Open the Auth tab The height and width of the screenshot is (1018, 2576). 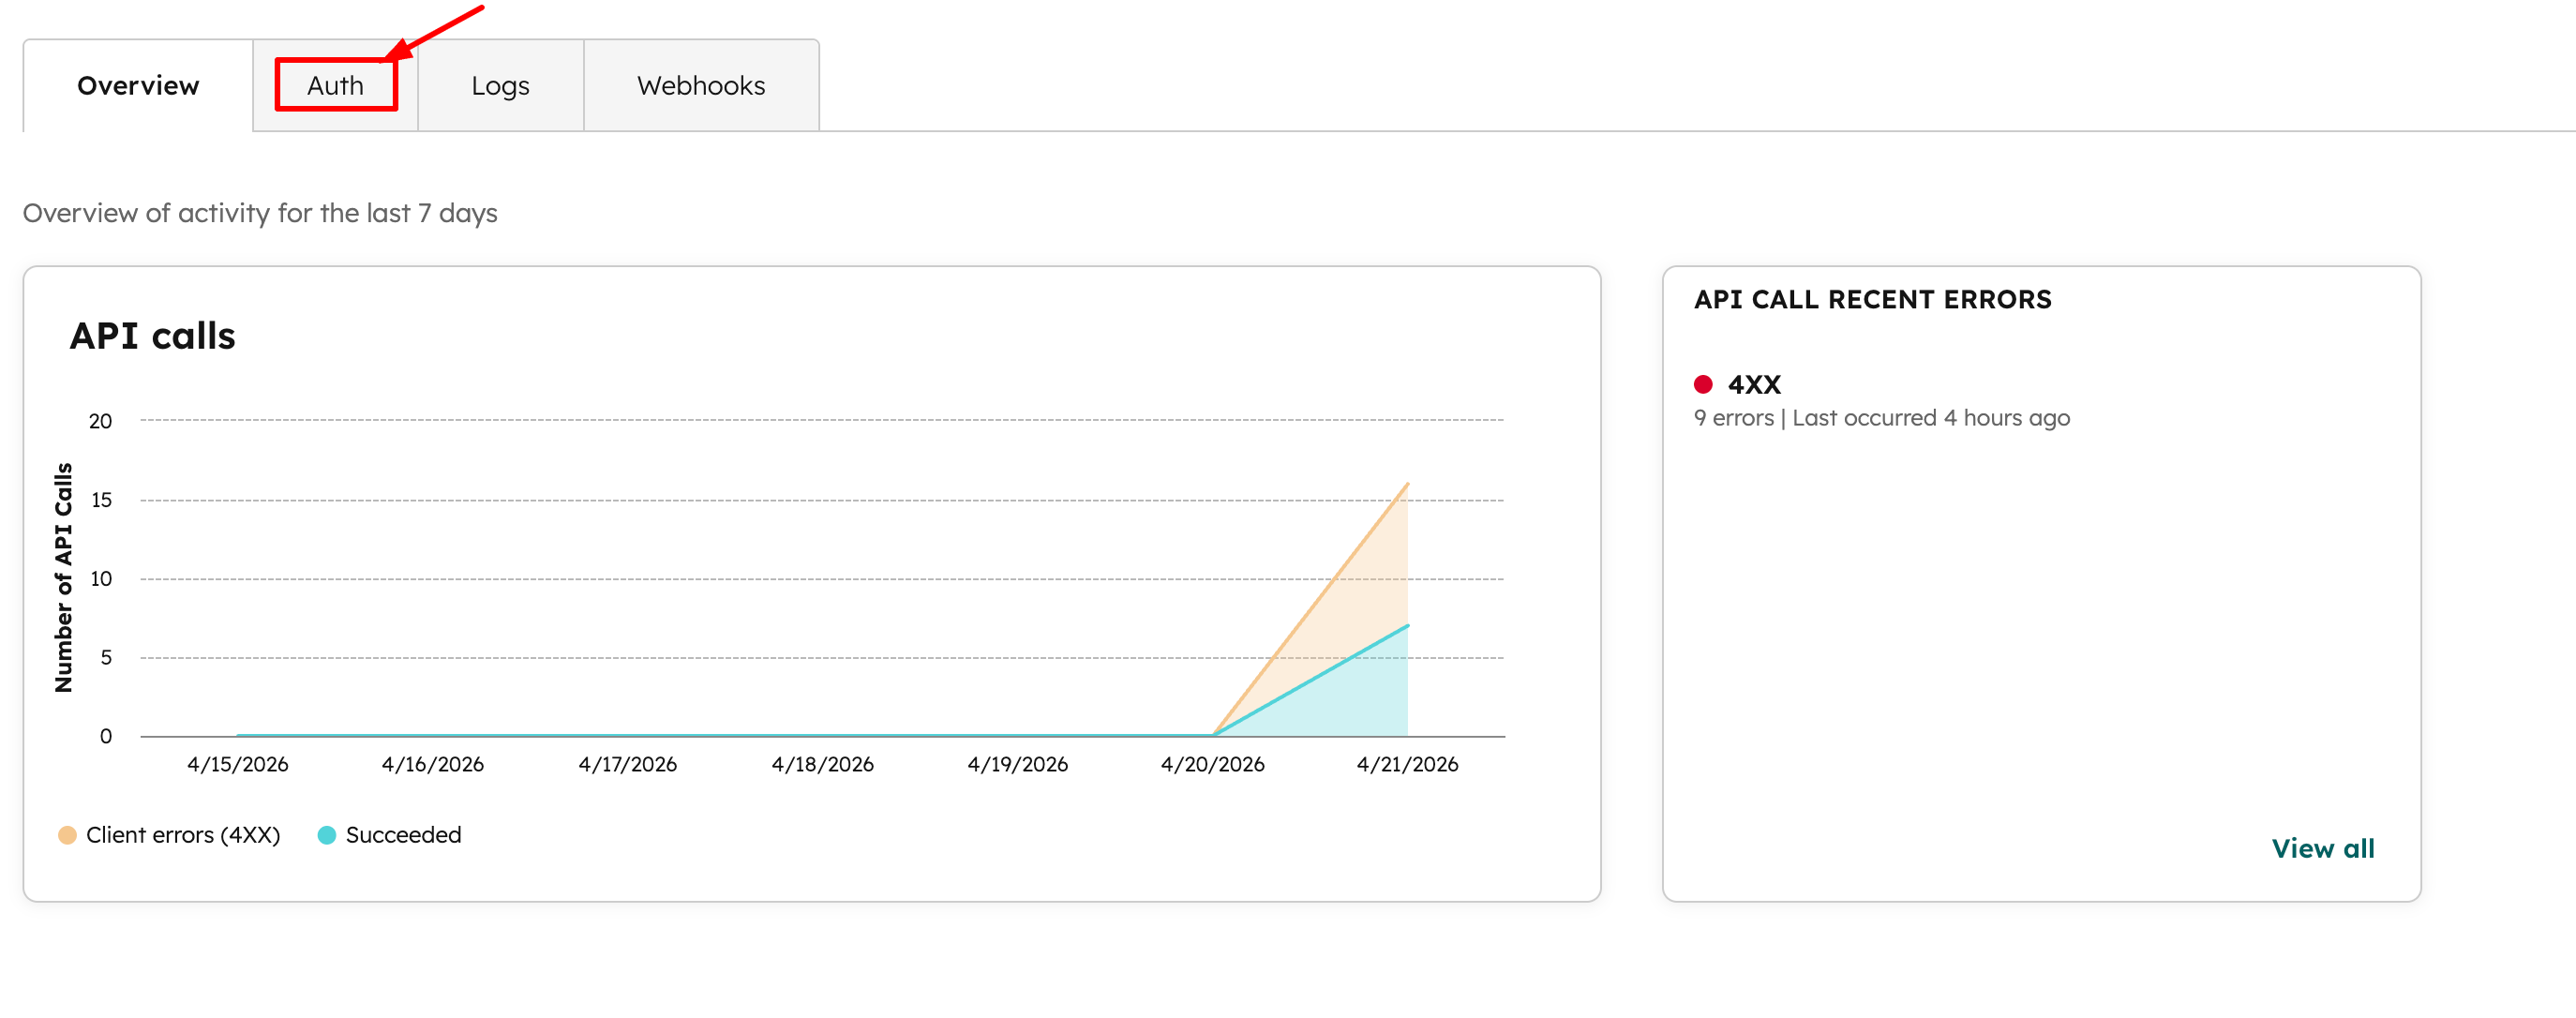[335, 86]
